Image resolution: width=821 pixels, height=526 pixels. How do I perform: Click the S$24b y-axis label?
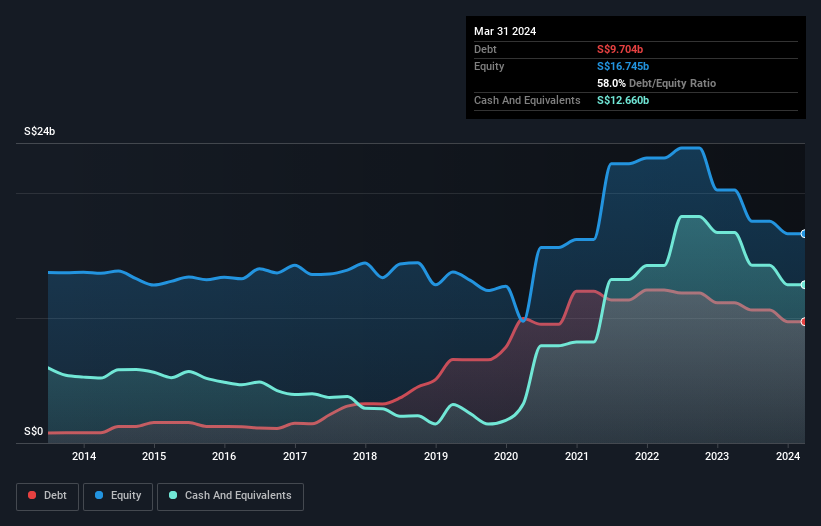[x=39, y=131]
